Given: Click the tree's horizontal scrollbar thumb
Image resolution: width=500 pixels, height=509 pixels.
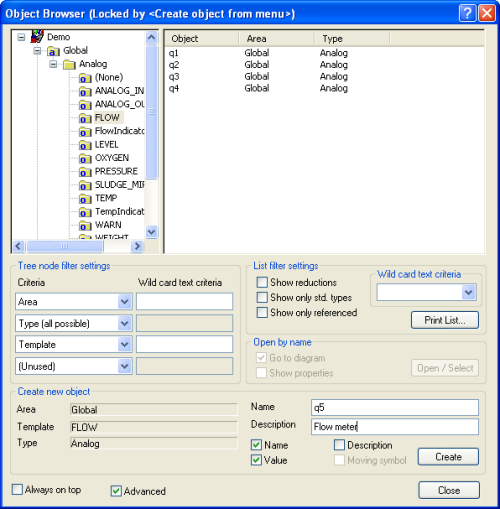Looking at the screenshot, I should point(65,246).
